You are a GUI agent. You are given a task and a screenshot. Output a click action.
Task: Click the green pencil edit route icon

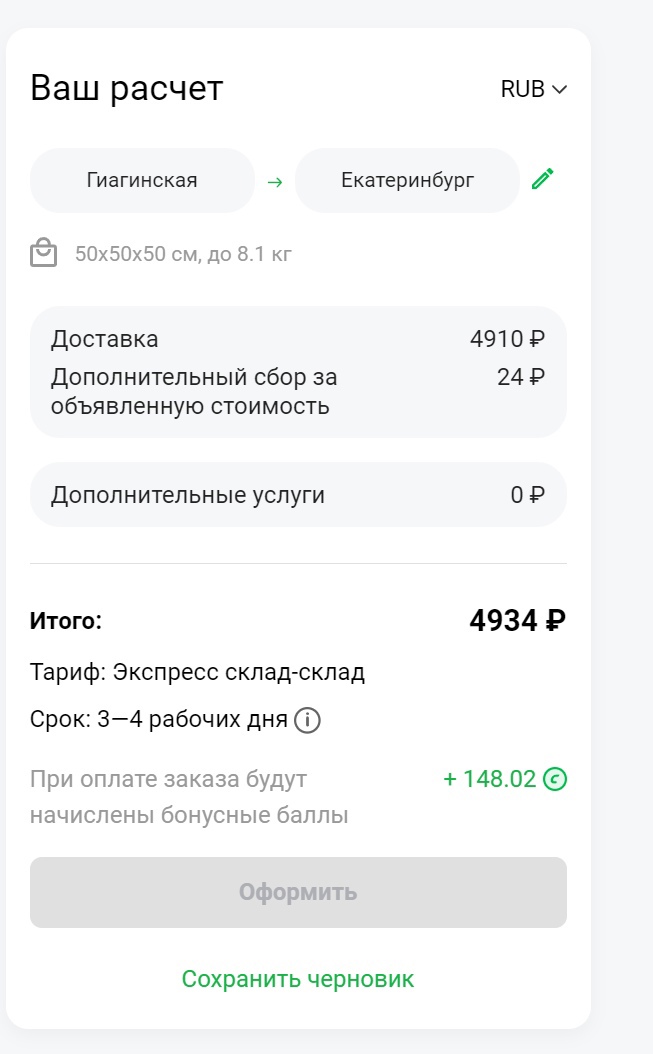[x=542, y=179]
